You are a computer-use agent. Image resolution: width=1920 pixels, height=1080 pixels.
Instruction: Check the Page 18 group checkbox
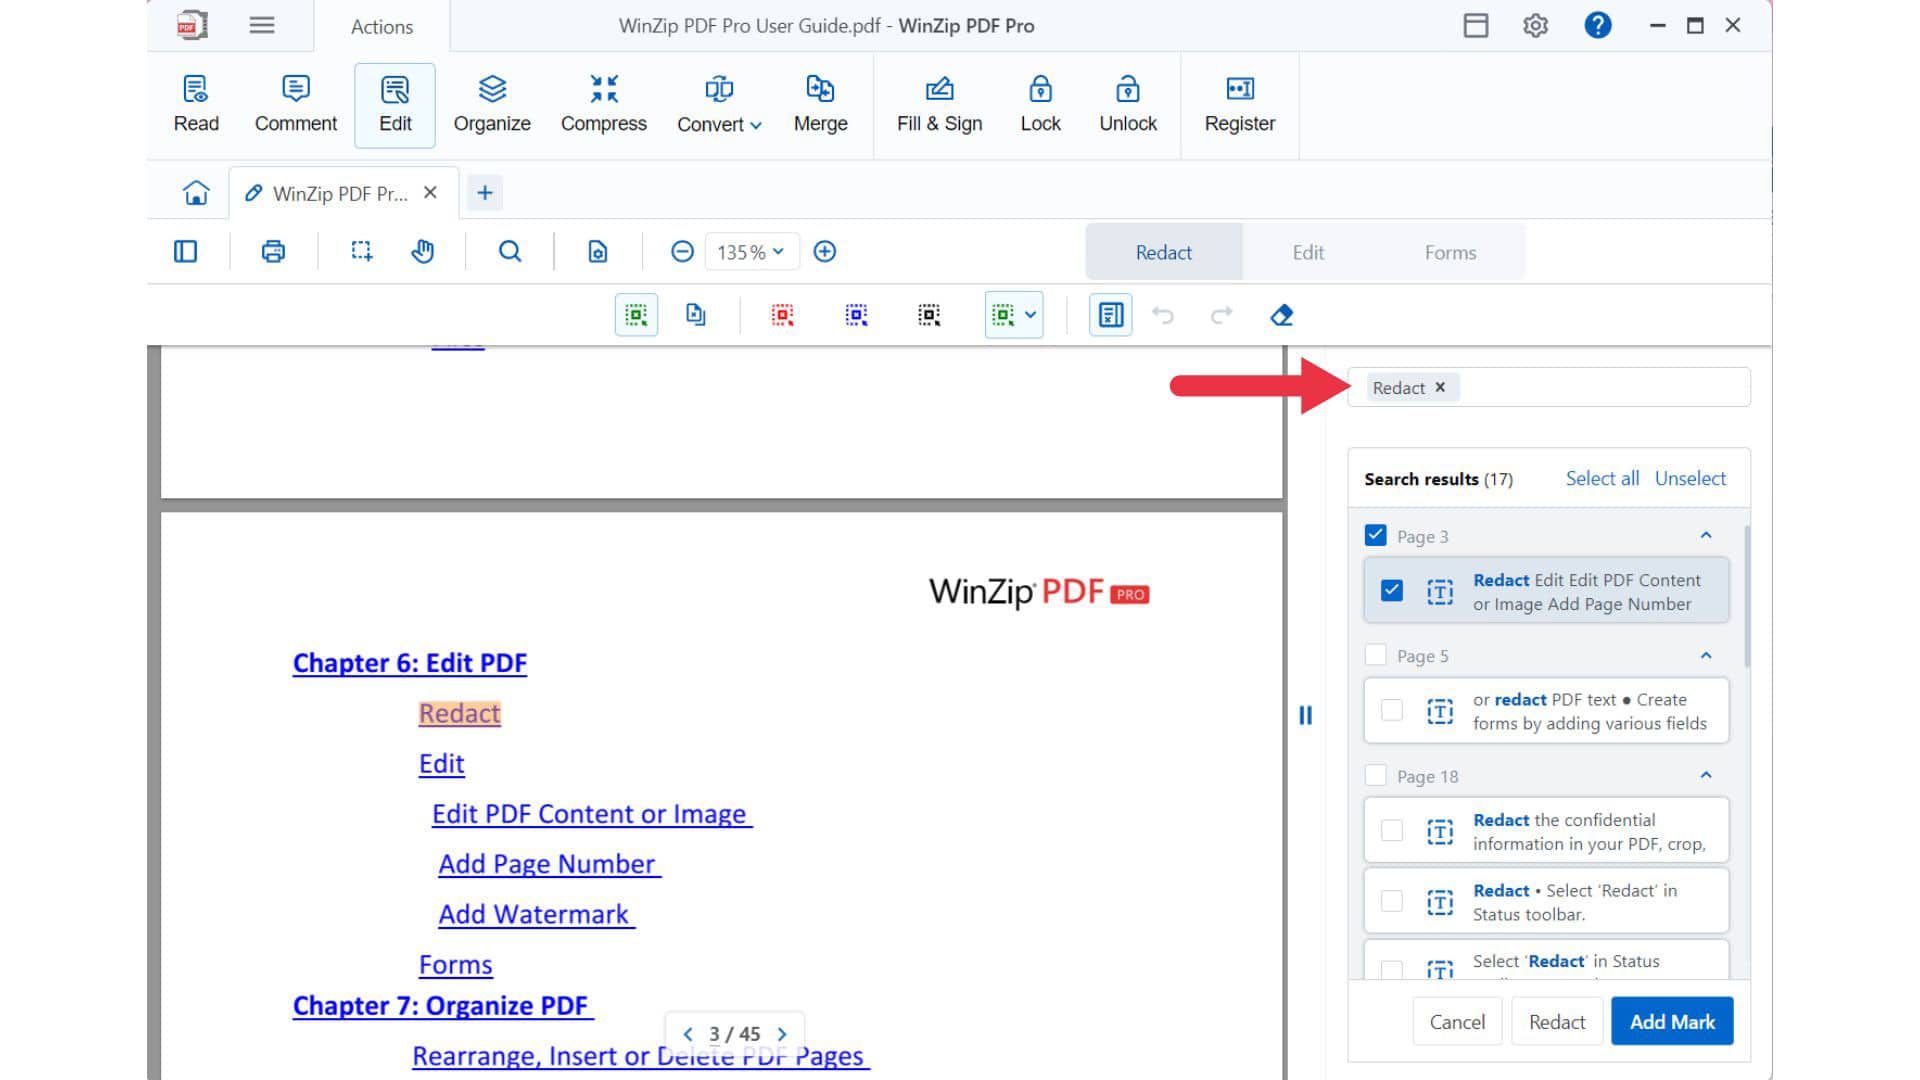point(1376,776)
